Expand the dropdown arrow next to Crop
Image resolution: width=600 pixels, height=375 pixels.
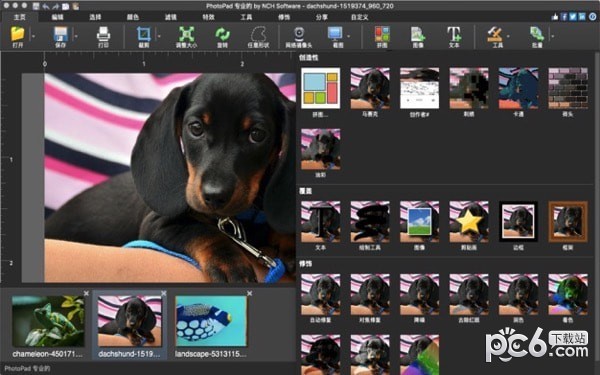pos(159,36)
